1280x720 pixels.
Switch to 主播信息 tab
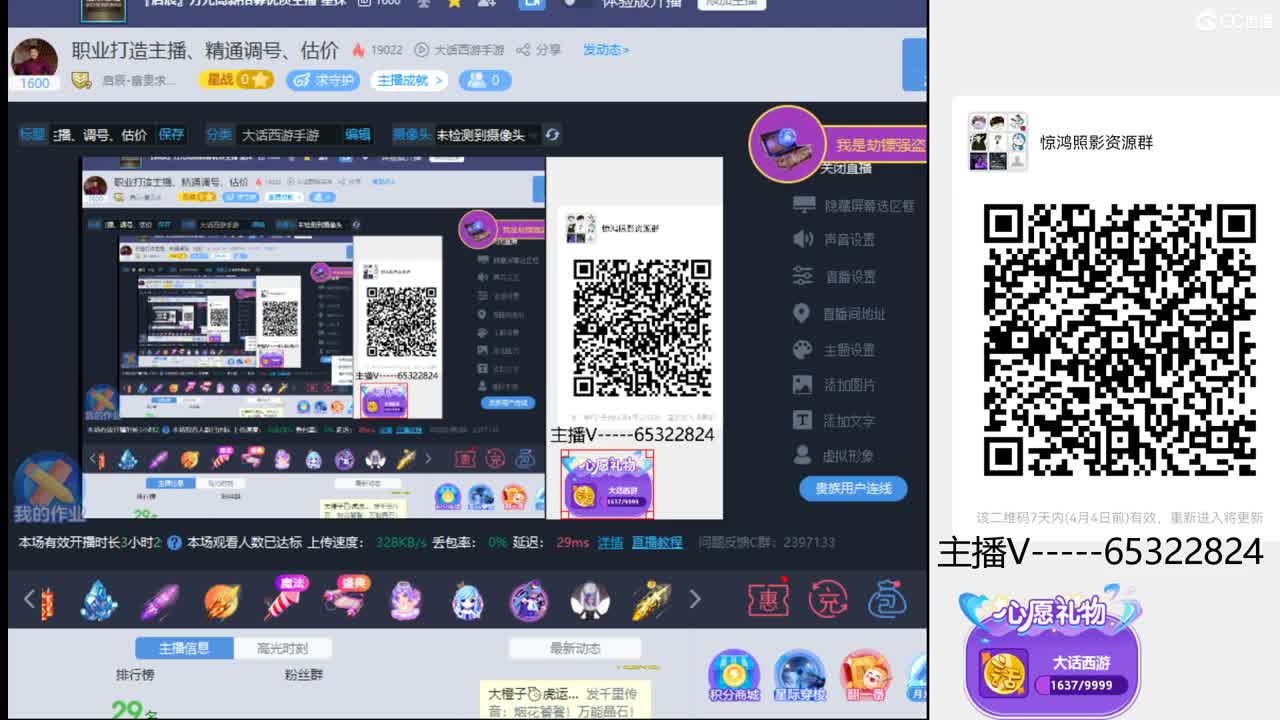pyautogui.click(x=184, y=648)
